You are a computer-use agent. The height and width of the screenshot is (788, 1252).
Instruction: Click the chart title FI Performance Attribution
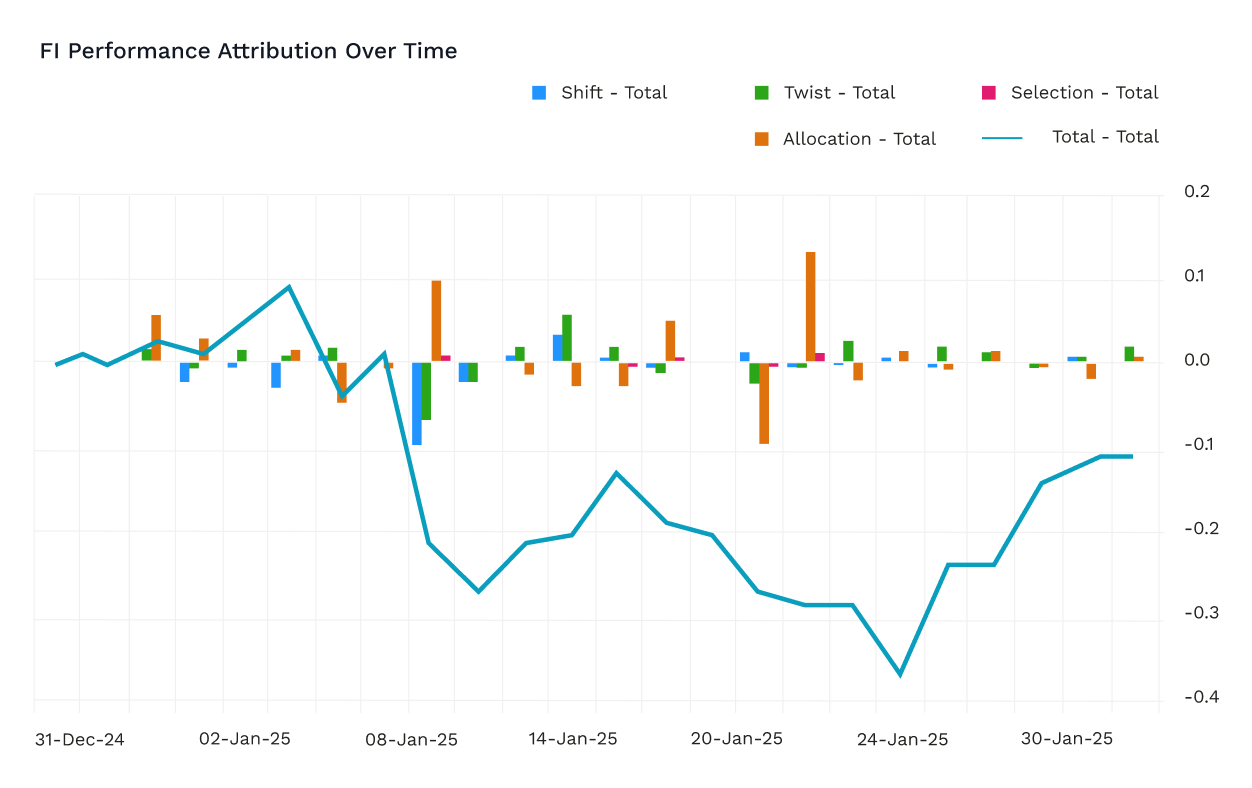(248, 51)
